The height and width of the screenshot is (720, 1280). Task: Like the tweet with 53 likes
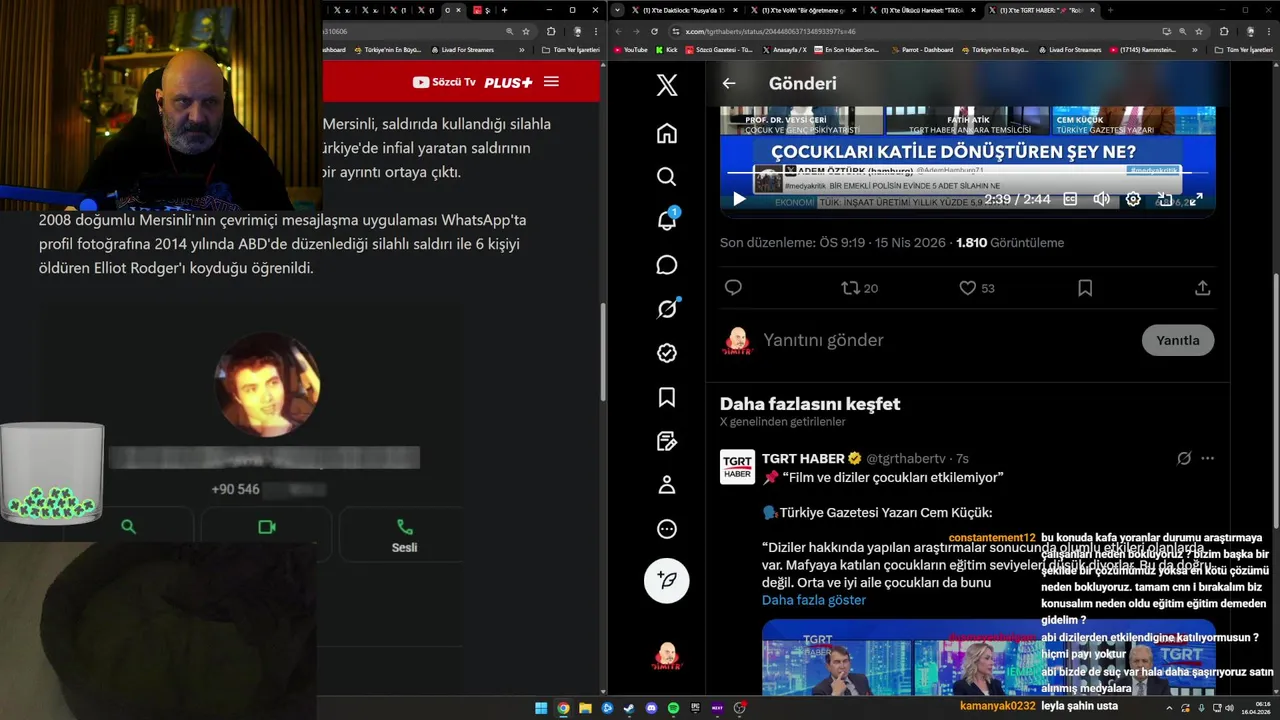point(977,288)
